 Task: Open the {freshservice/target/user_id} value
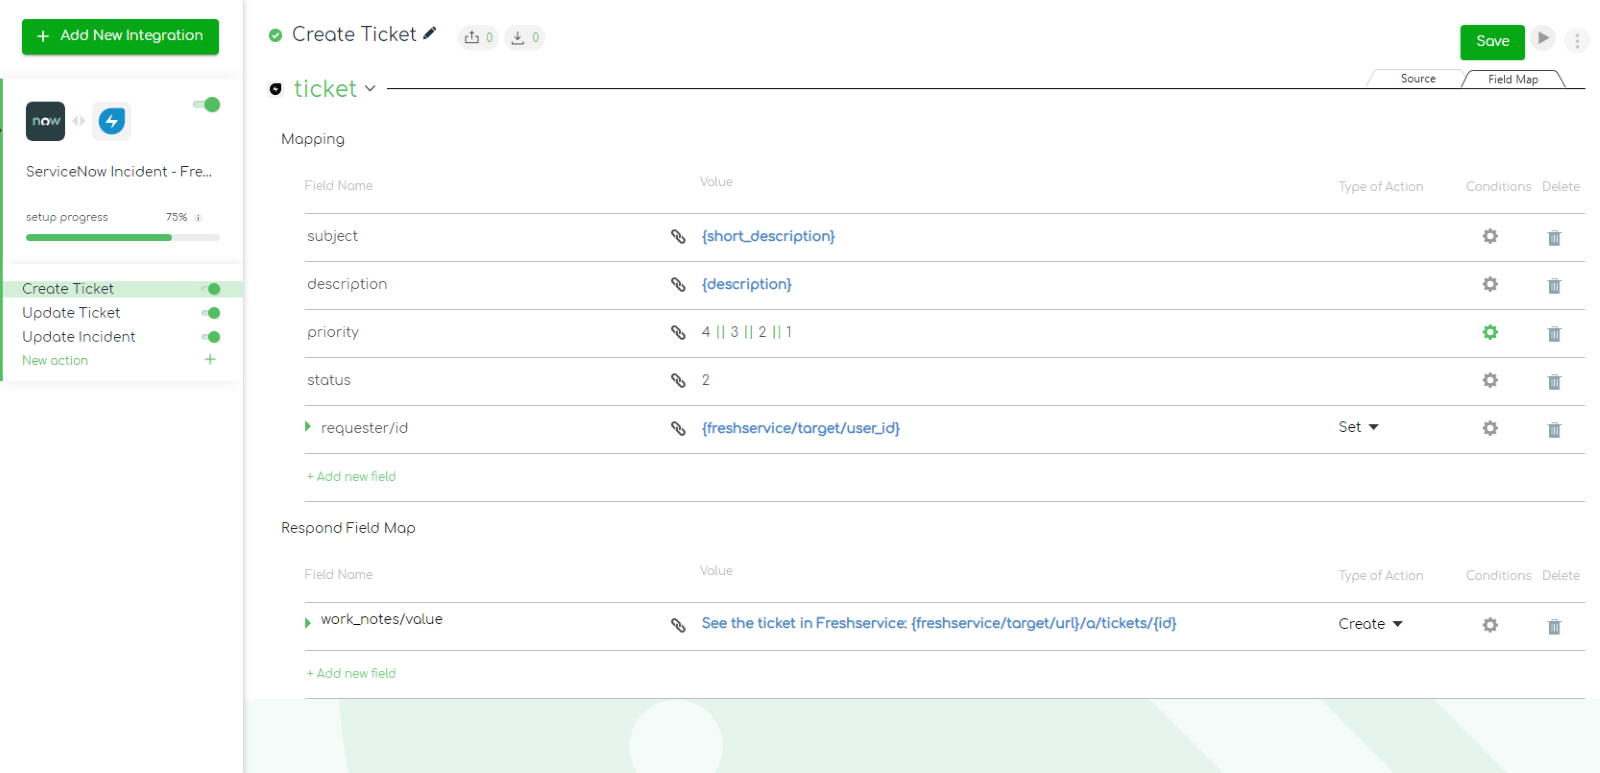coord(801,428)
